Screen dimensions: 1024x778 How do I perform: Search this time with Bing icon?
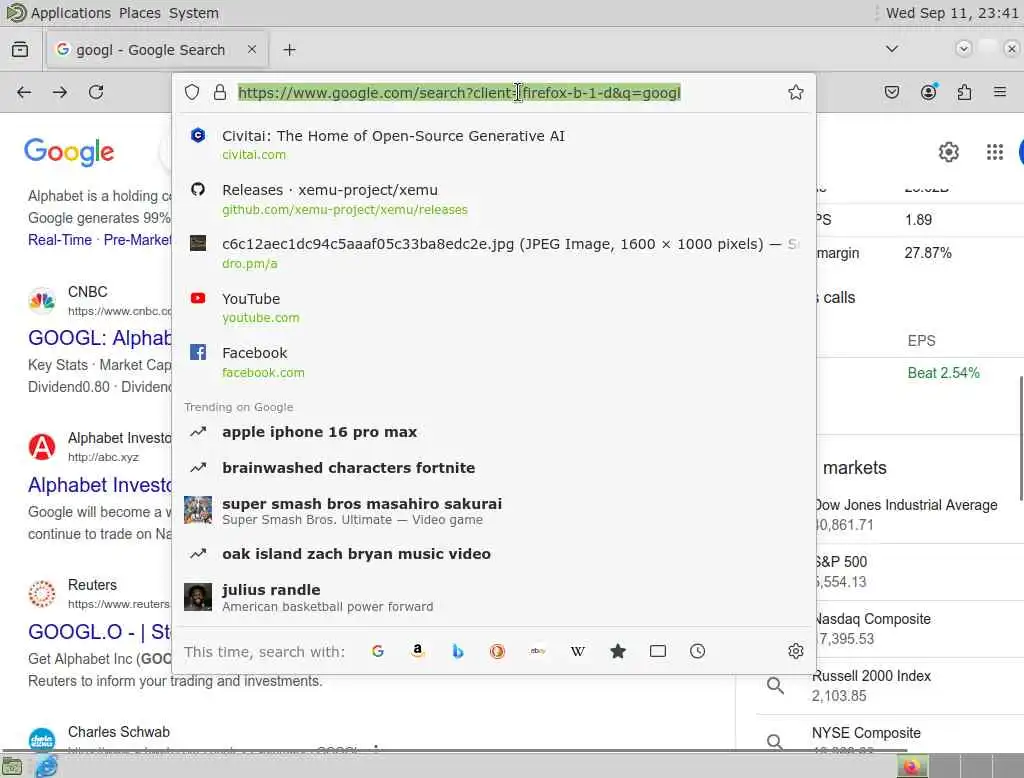pos(458,651)
